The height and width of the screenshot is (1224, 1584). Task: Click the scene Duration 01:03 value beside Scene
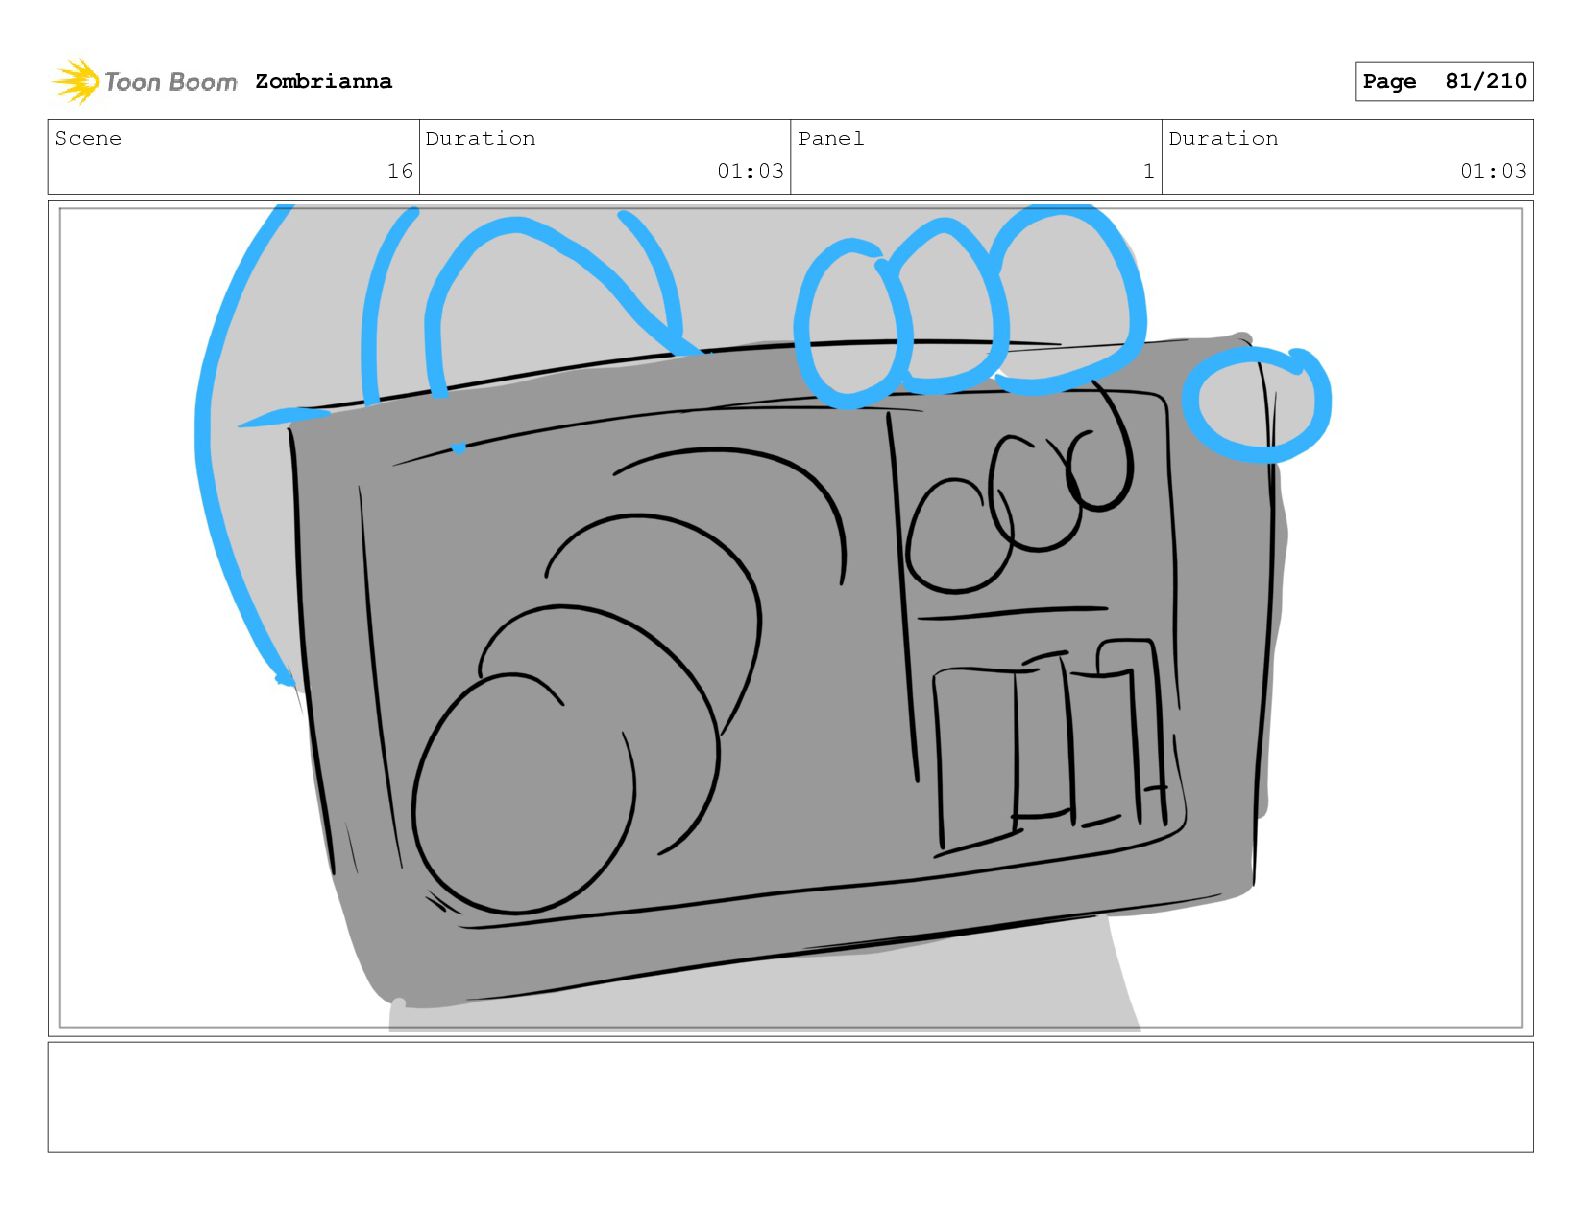[750, 171]
